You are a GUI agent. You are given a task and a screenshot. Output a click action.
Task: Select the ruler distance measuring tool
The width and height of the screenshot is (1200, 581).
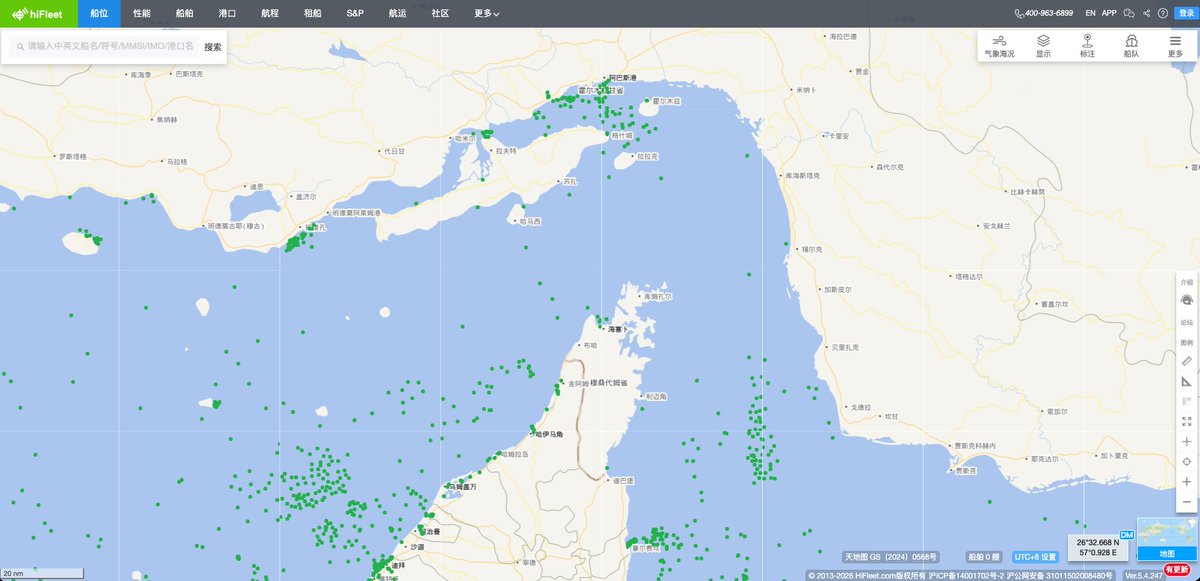1187,360
